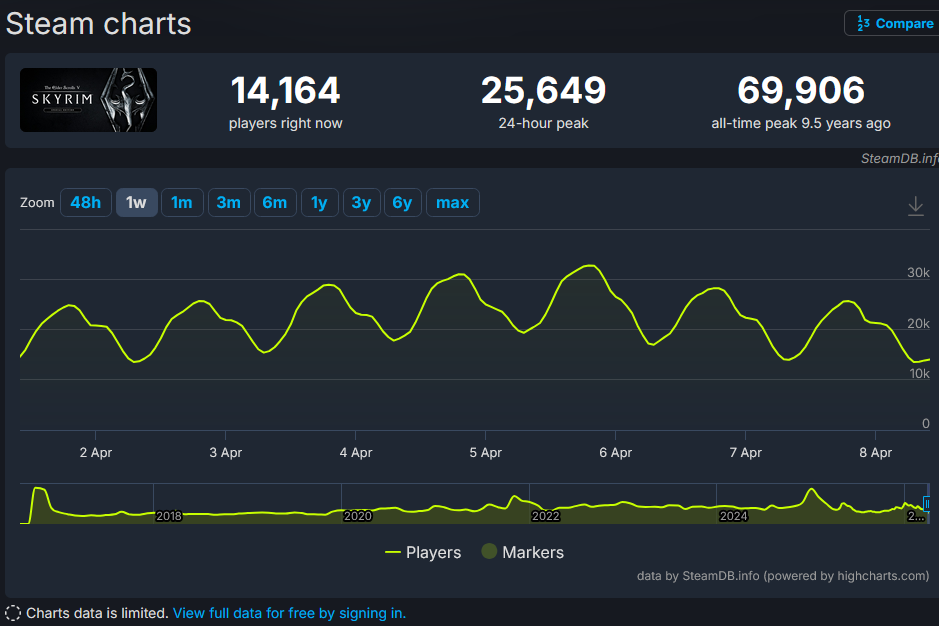This screenshot has width=939, height=626.
Task: Select the 3m zoom range
Action: [x=229, y=202]
